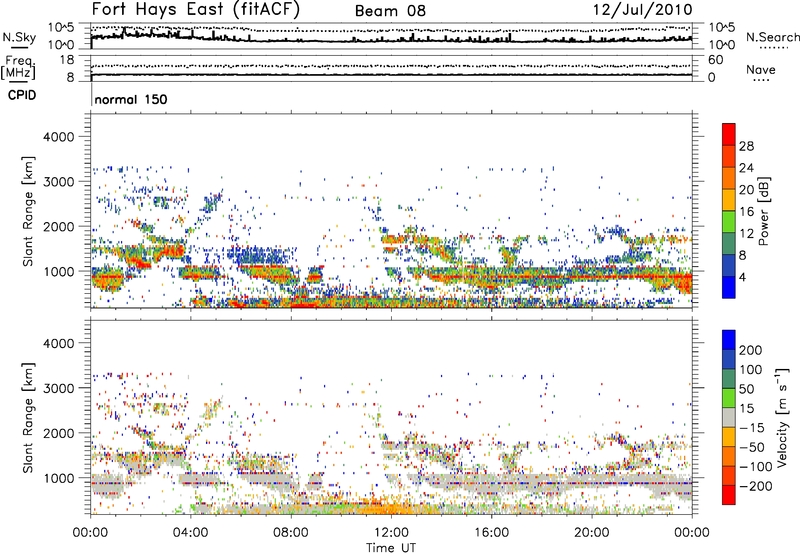
Task: Click the '18' tick on frequency axis
Action: 67,60
